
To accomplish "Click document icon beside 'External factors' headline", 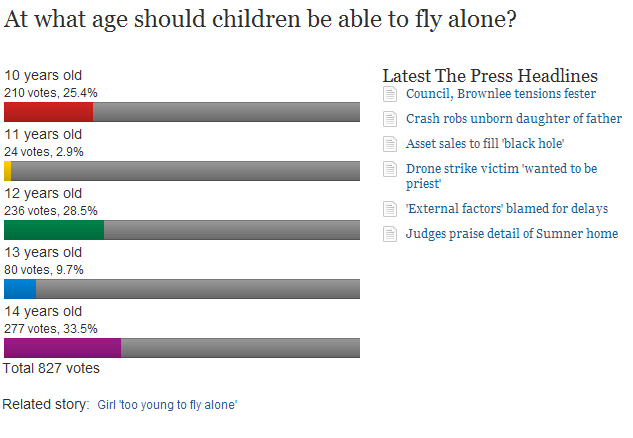I will (x=390, y=210).
